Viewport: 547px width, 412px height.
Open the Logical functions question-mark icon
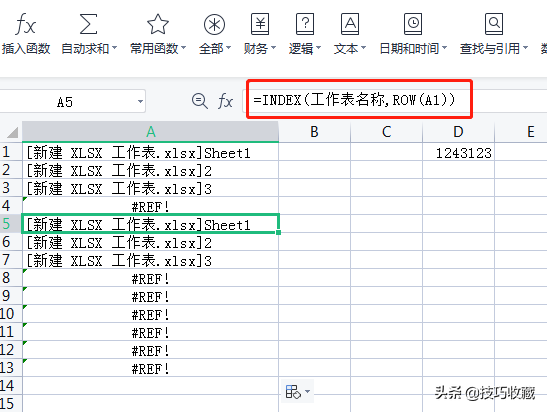(x=305, y=24)
